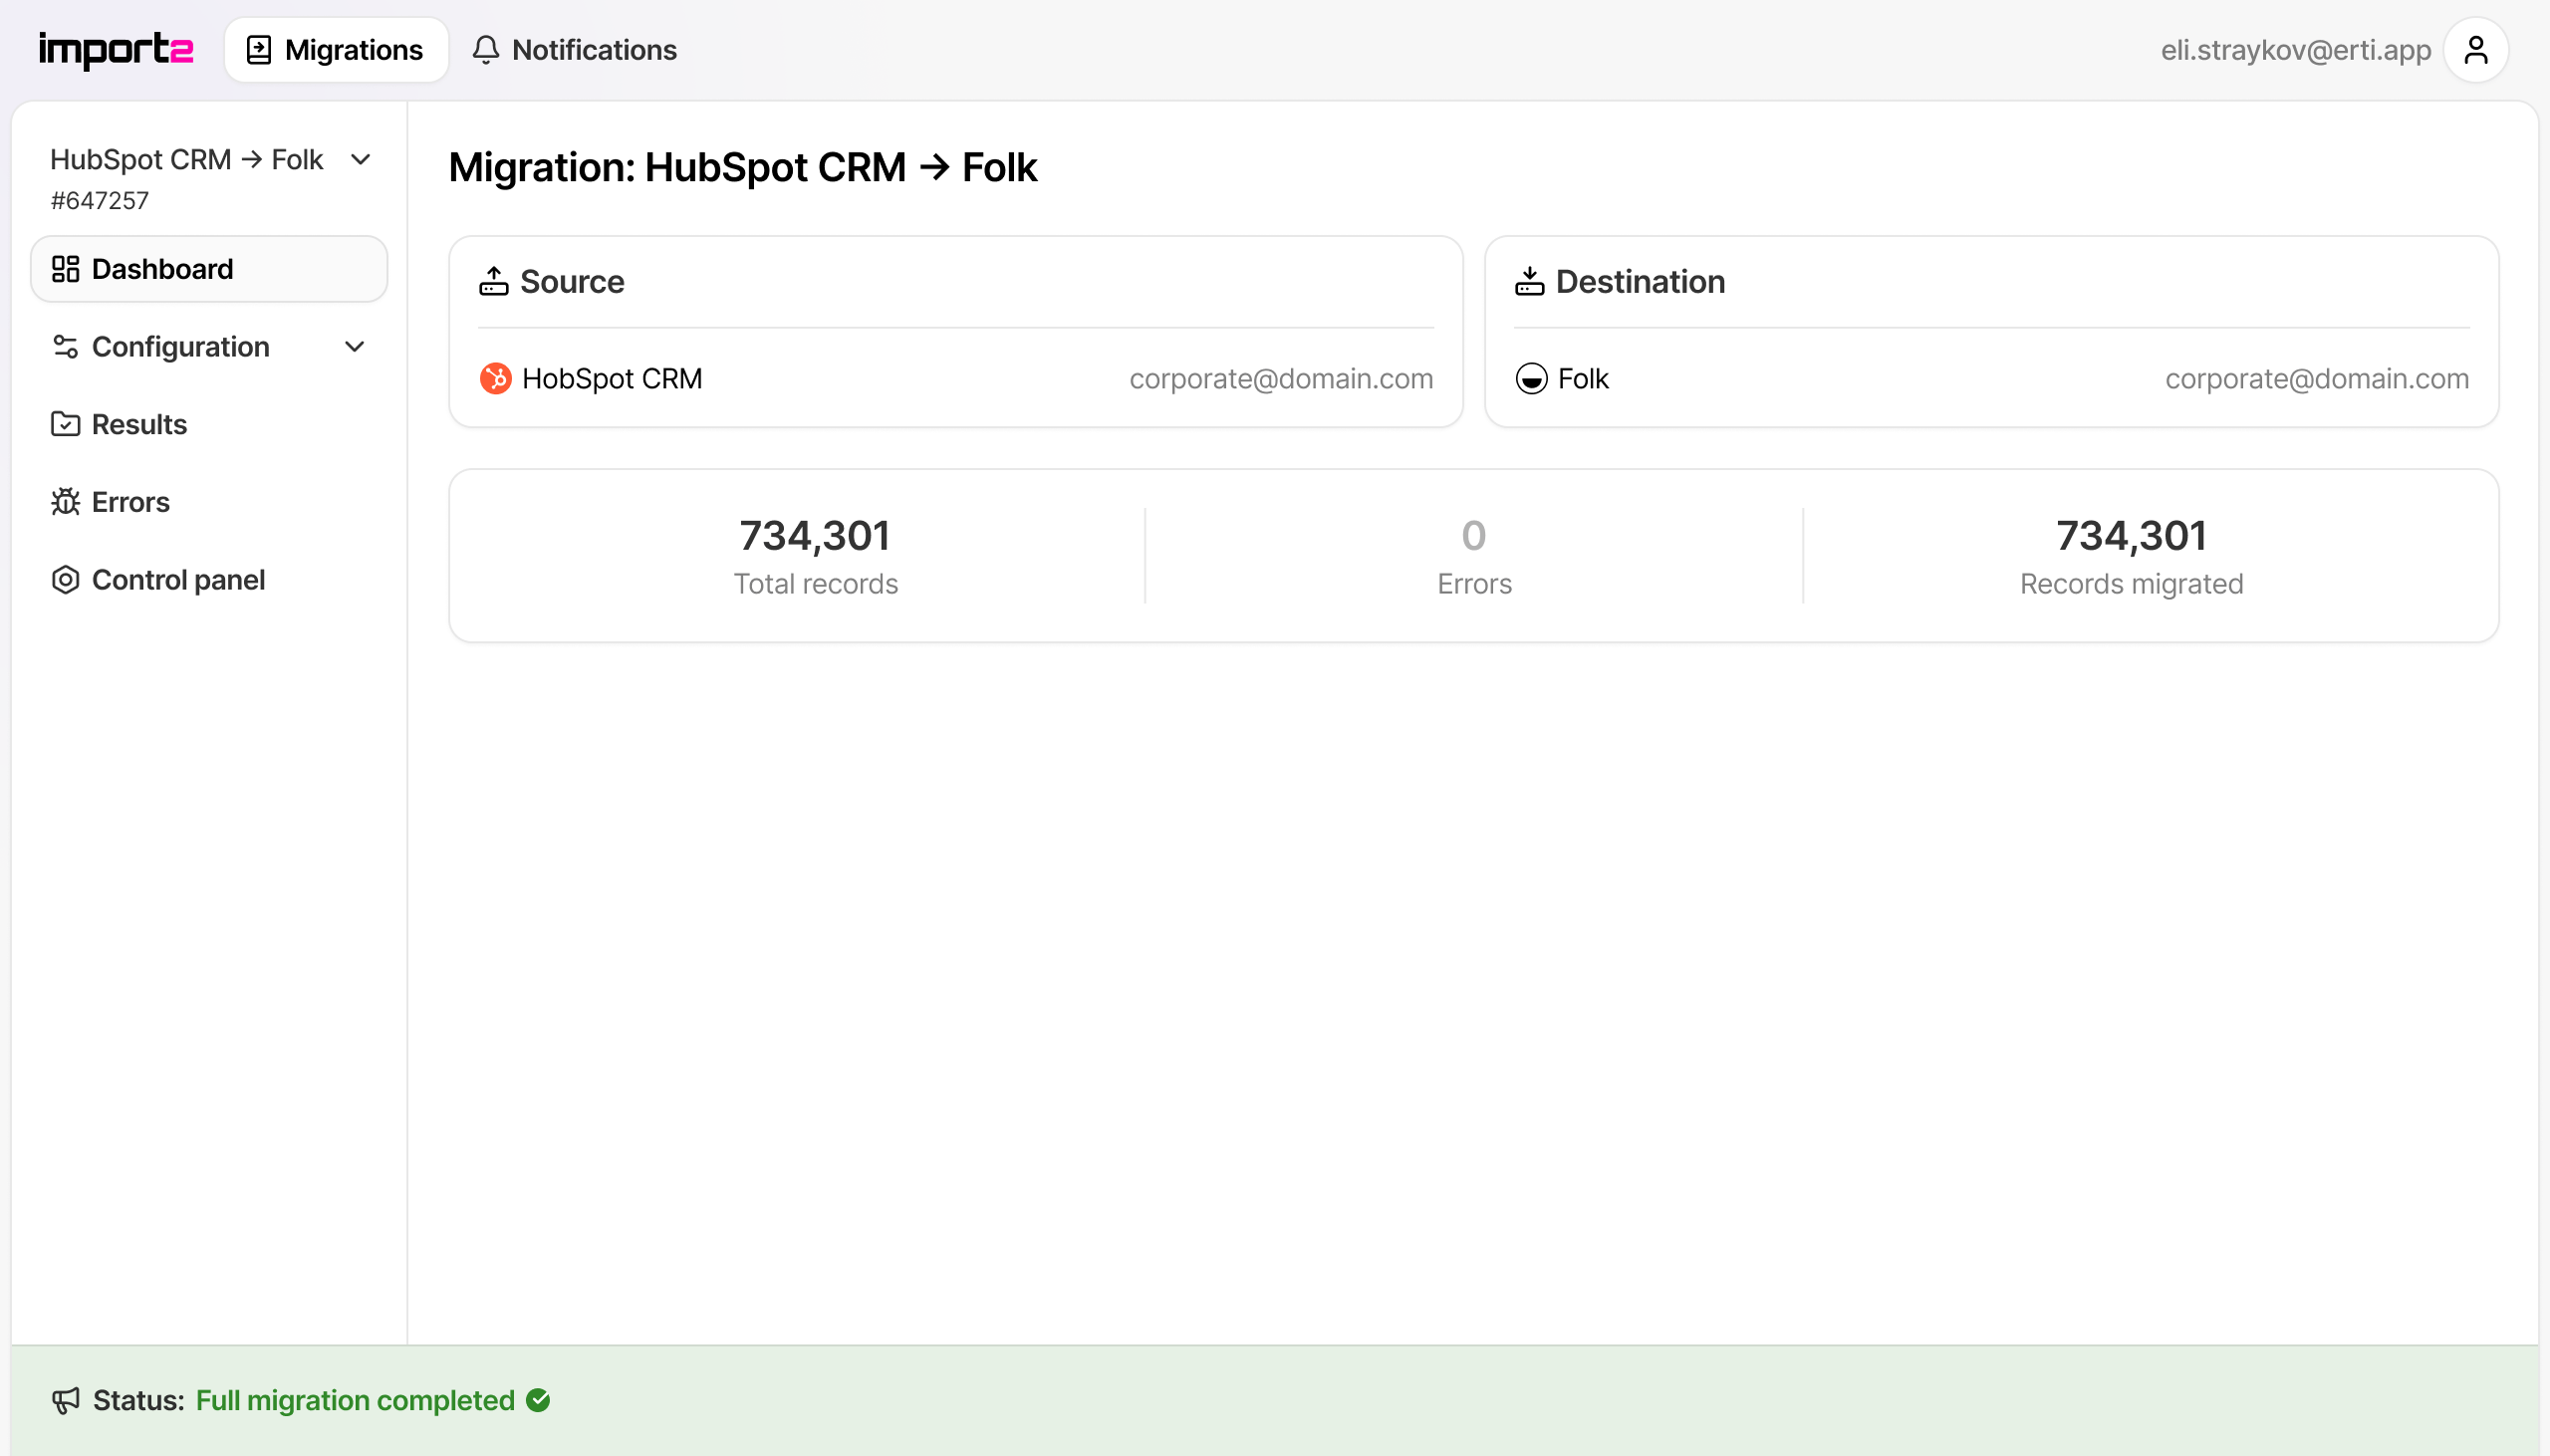The height and width of the screenshot is (1456, 2550).
Task: Click the eli.straykov@erti.app account email
Action: pos(2295,50)
